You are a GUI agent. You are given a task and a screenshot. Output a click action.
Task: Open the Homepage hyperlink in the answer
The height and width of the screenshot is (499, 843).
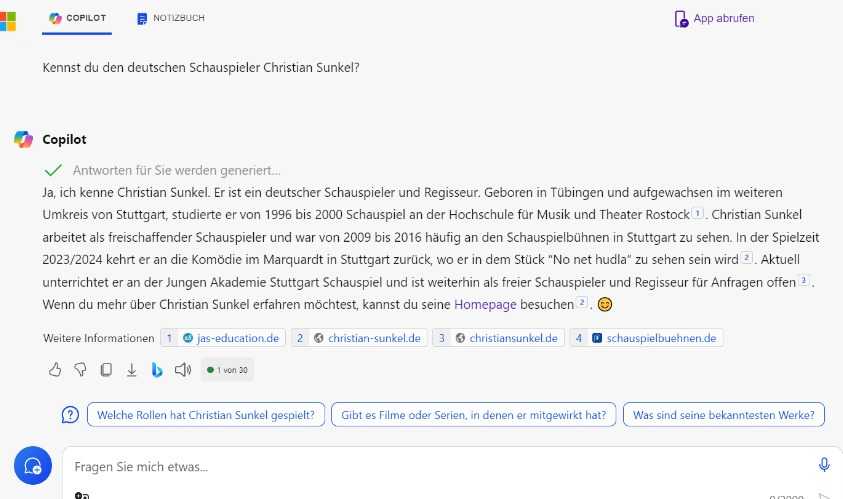pyautogui.click(x=485, y=304)
